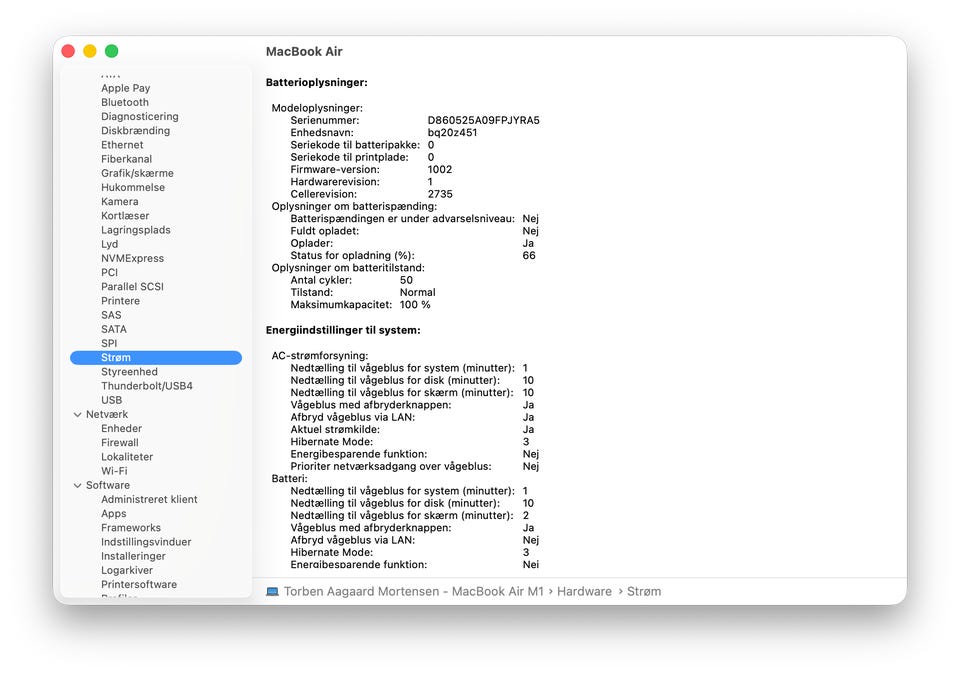Click the Batterioplysninger heading

click(317, 83)
